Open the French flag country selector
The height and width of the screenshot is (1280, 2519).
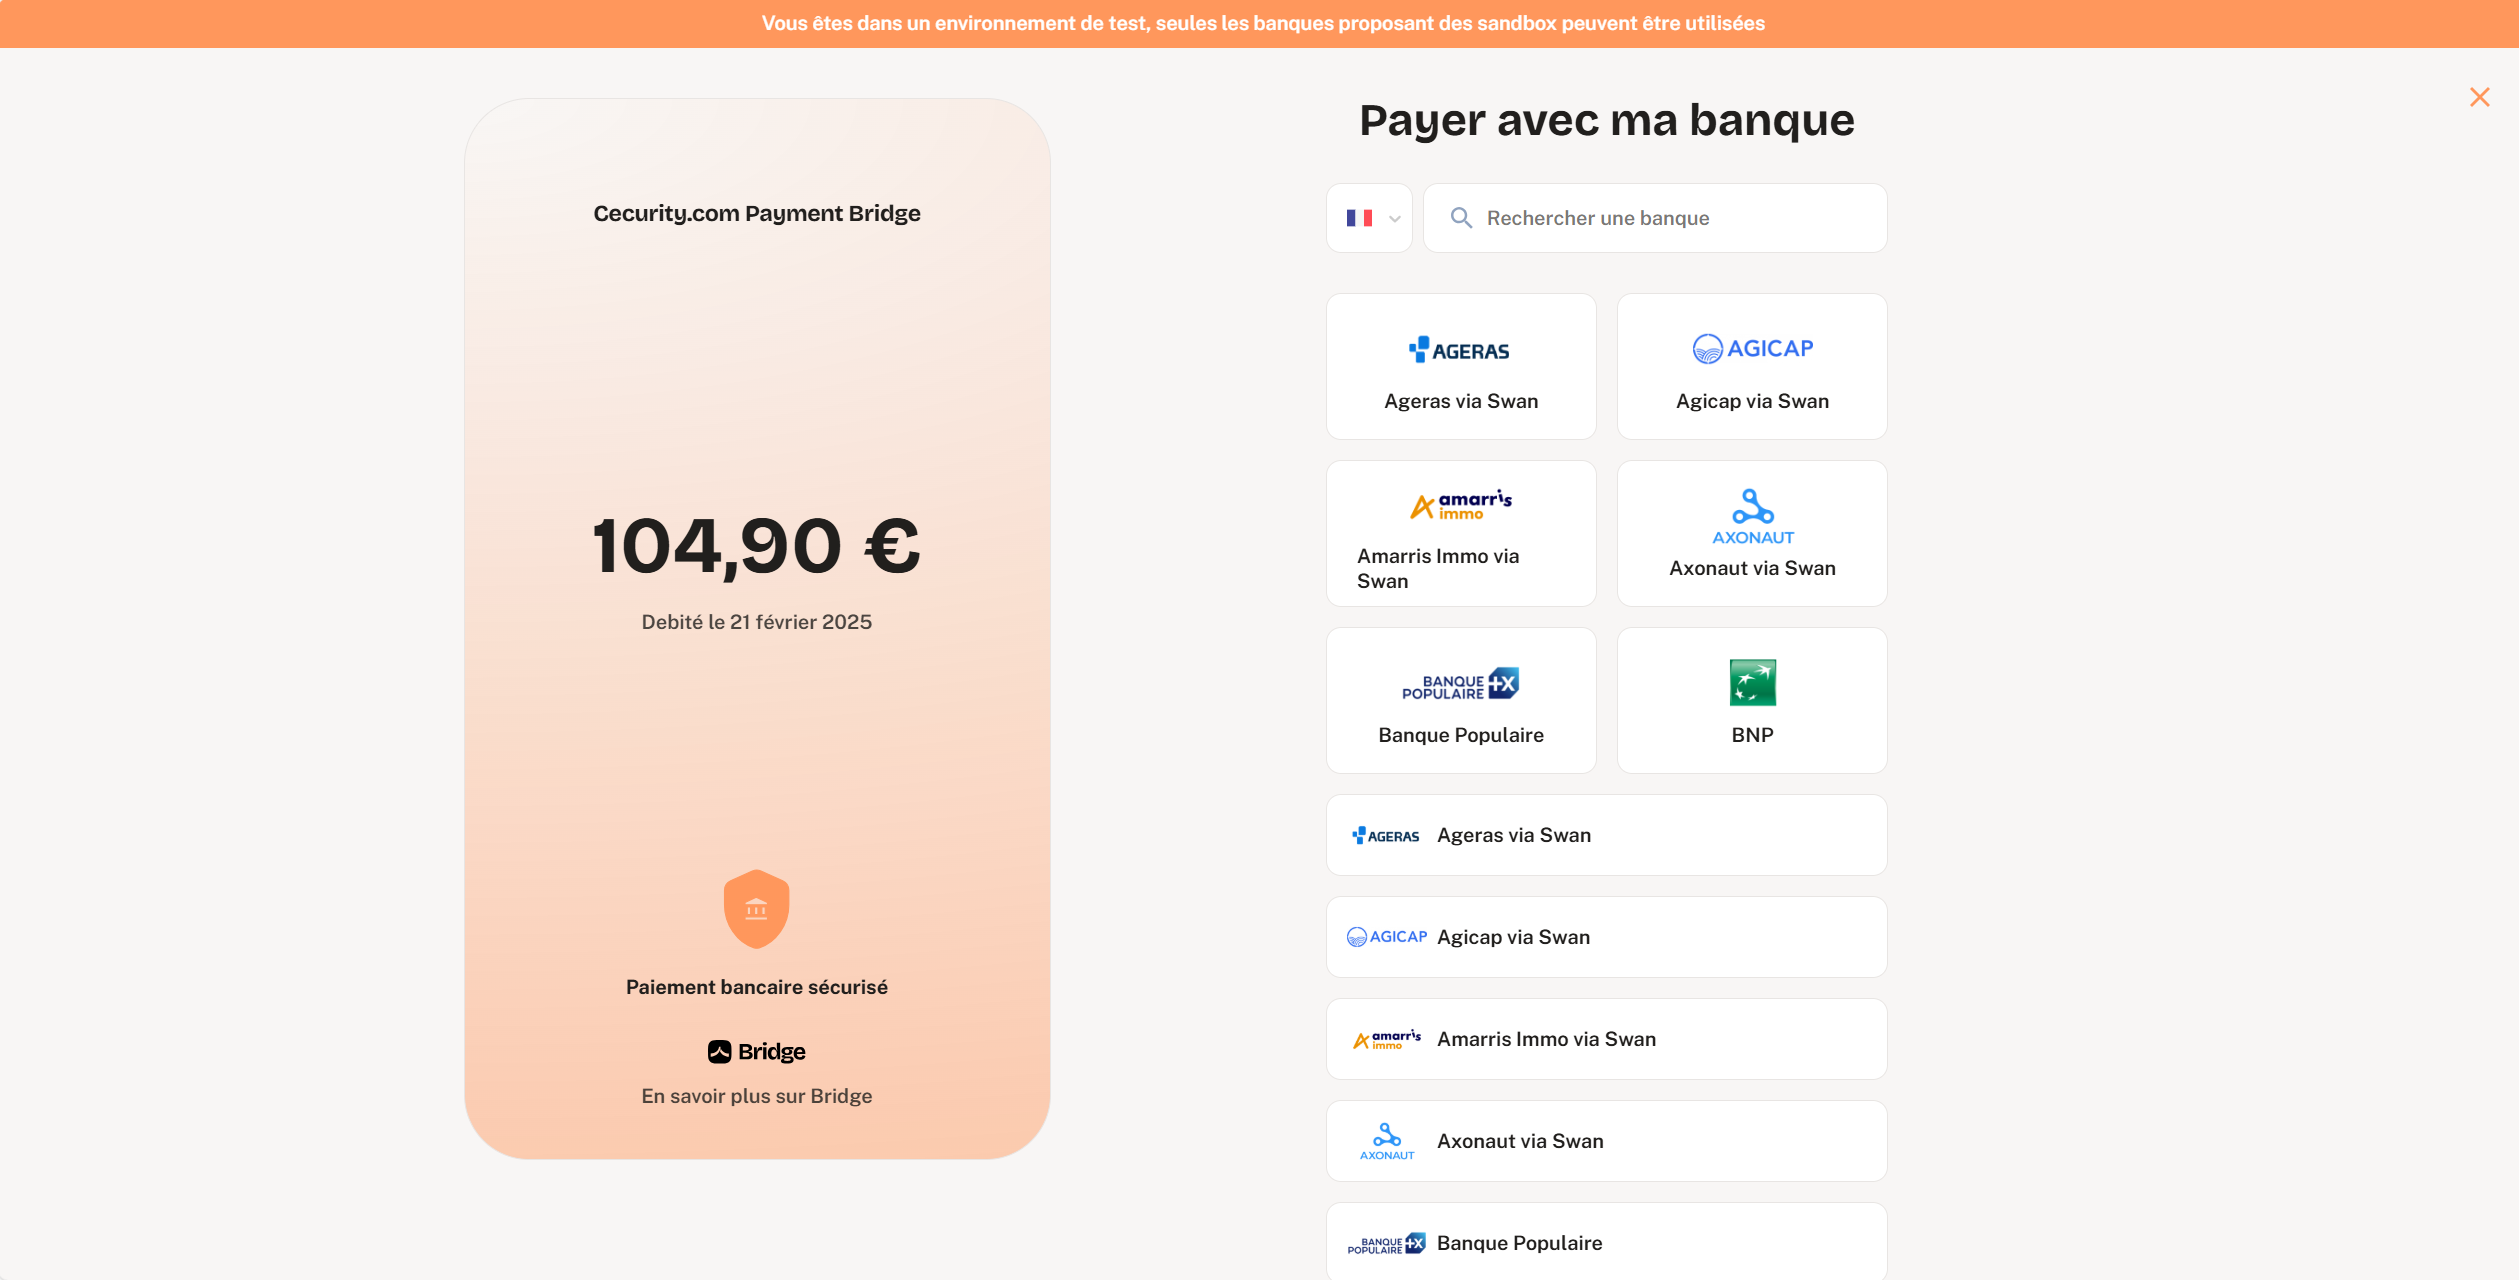point(1369,218)
